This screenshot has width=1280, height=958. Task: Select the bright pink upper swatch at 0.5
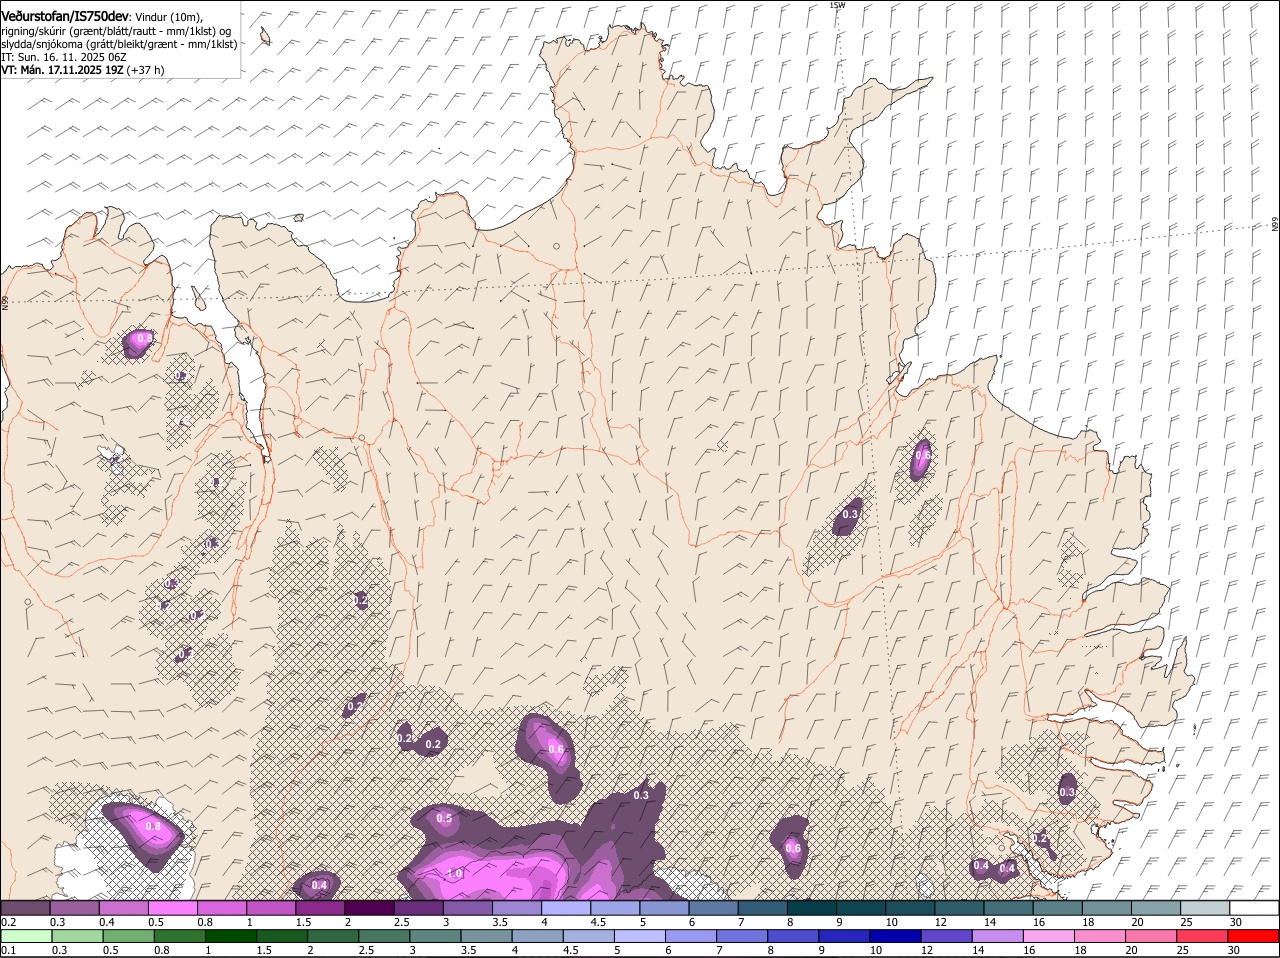[172, 908]
